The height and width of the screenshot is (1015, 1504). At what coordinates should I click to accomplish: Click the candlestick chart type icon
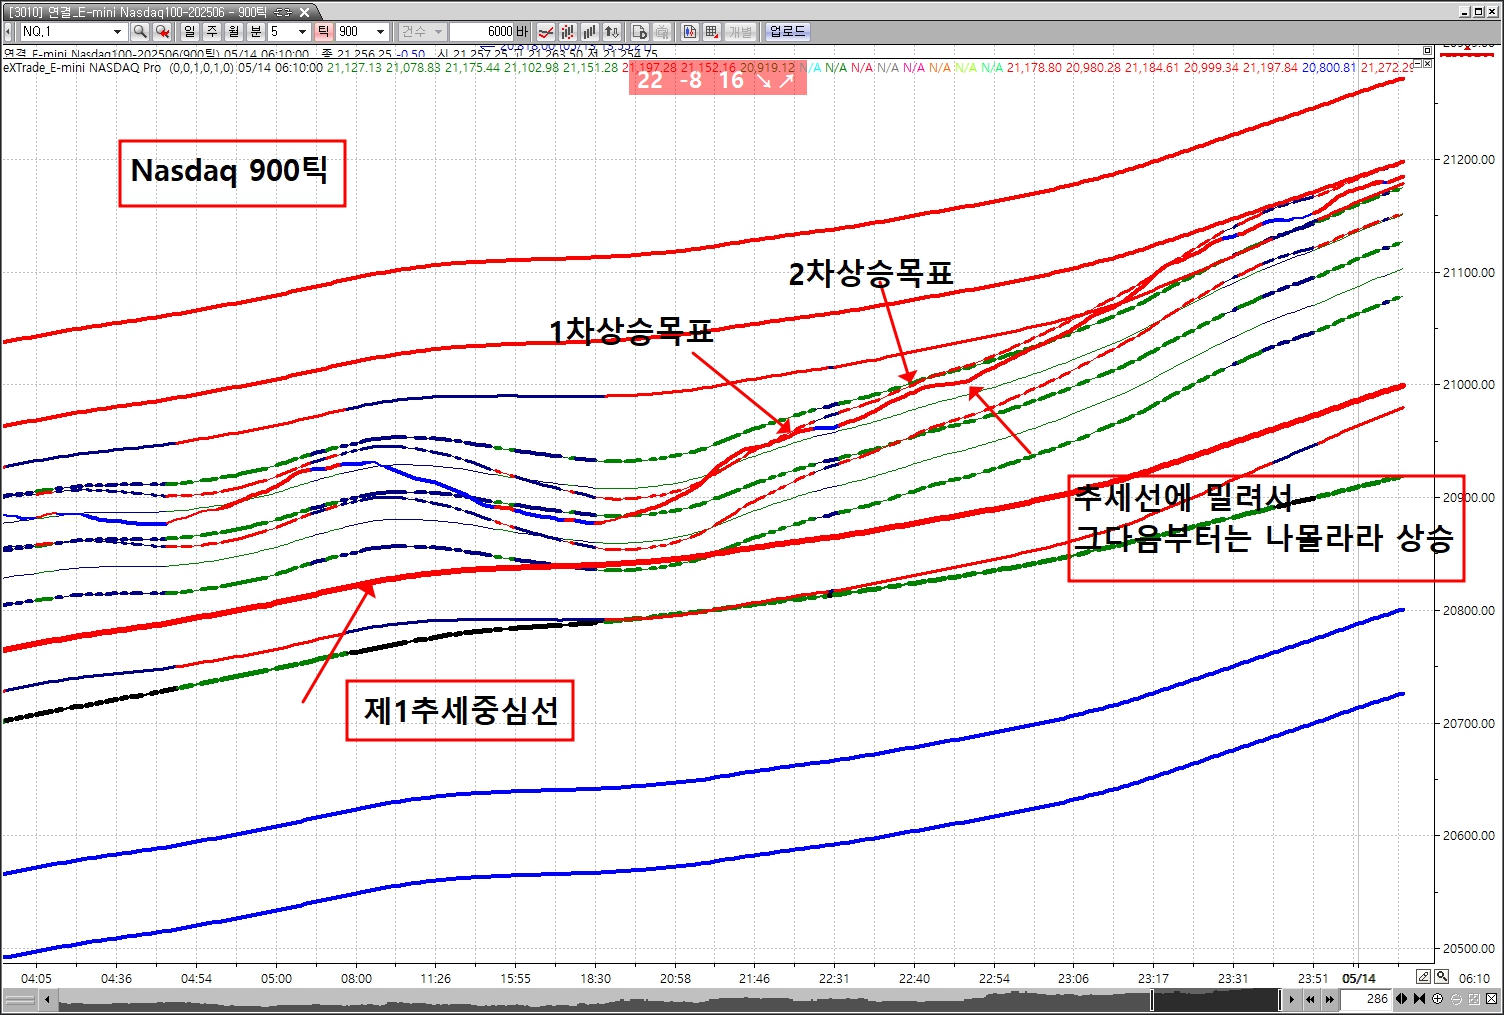click(x=568, y=32)
